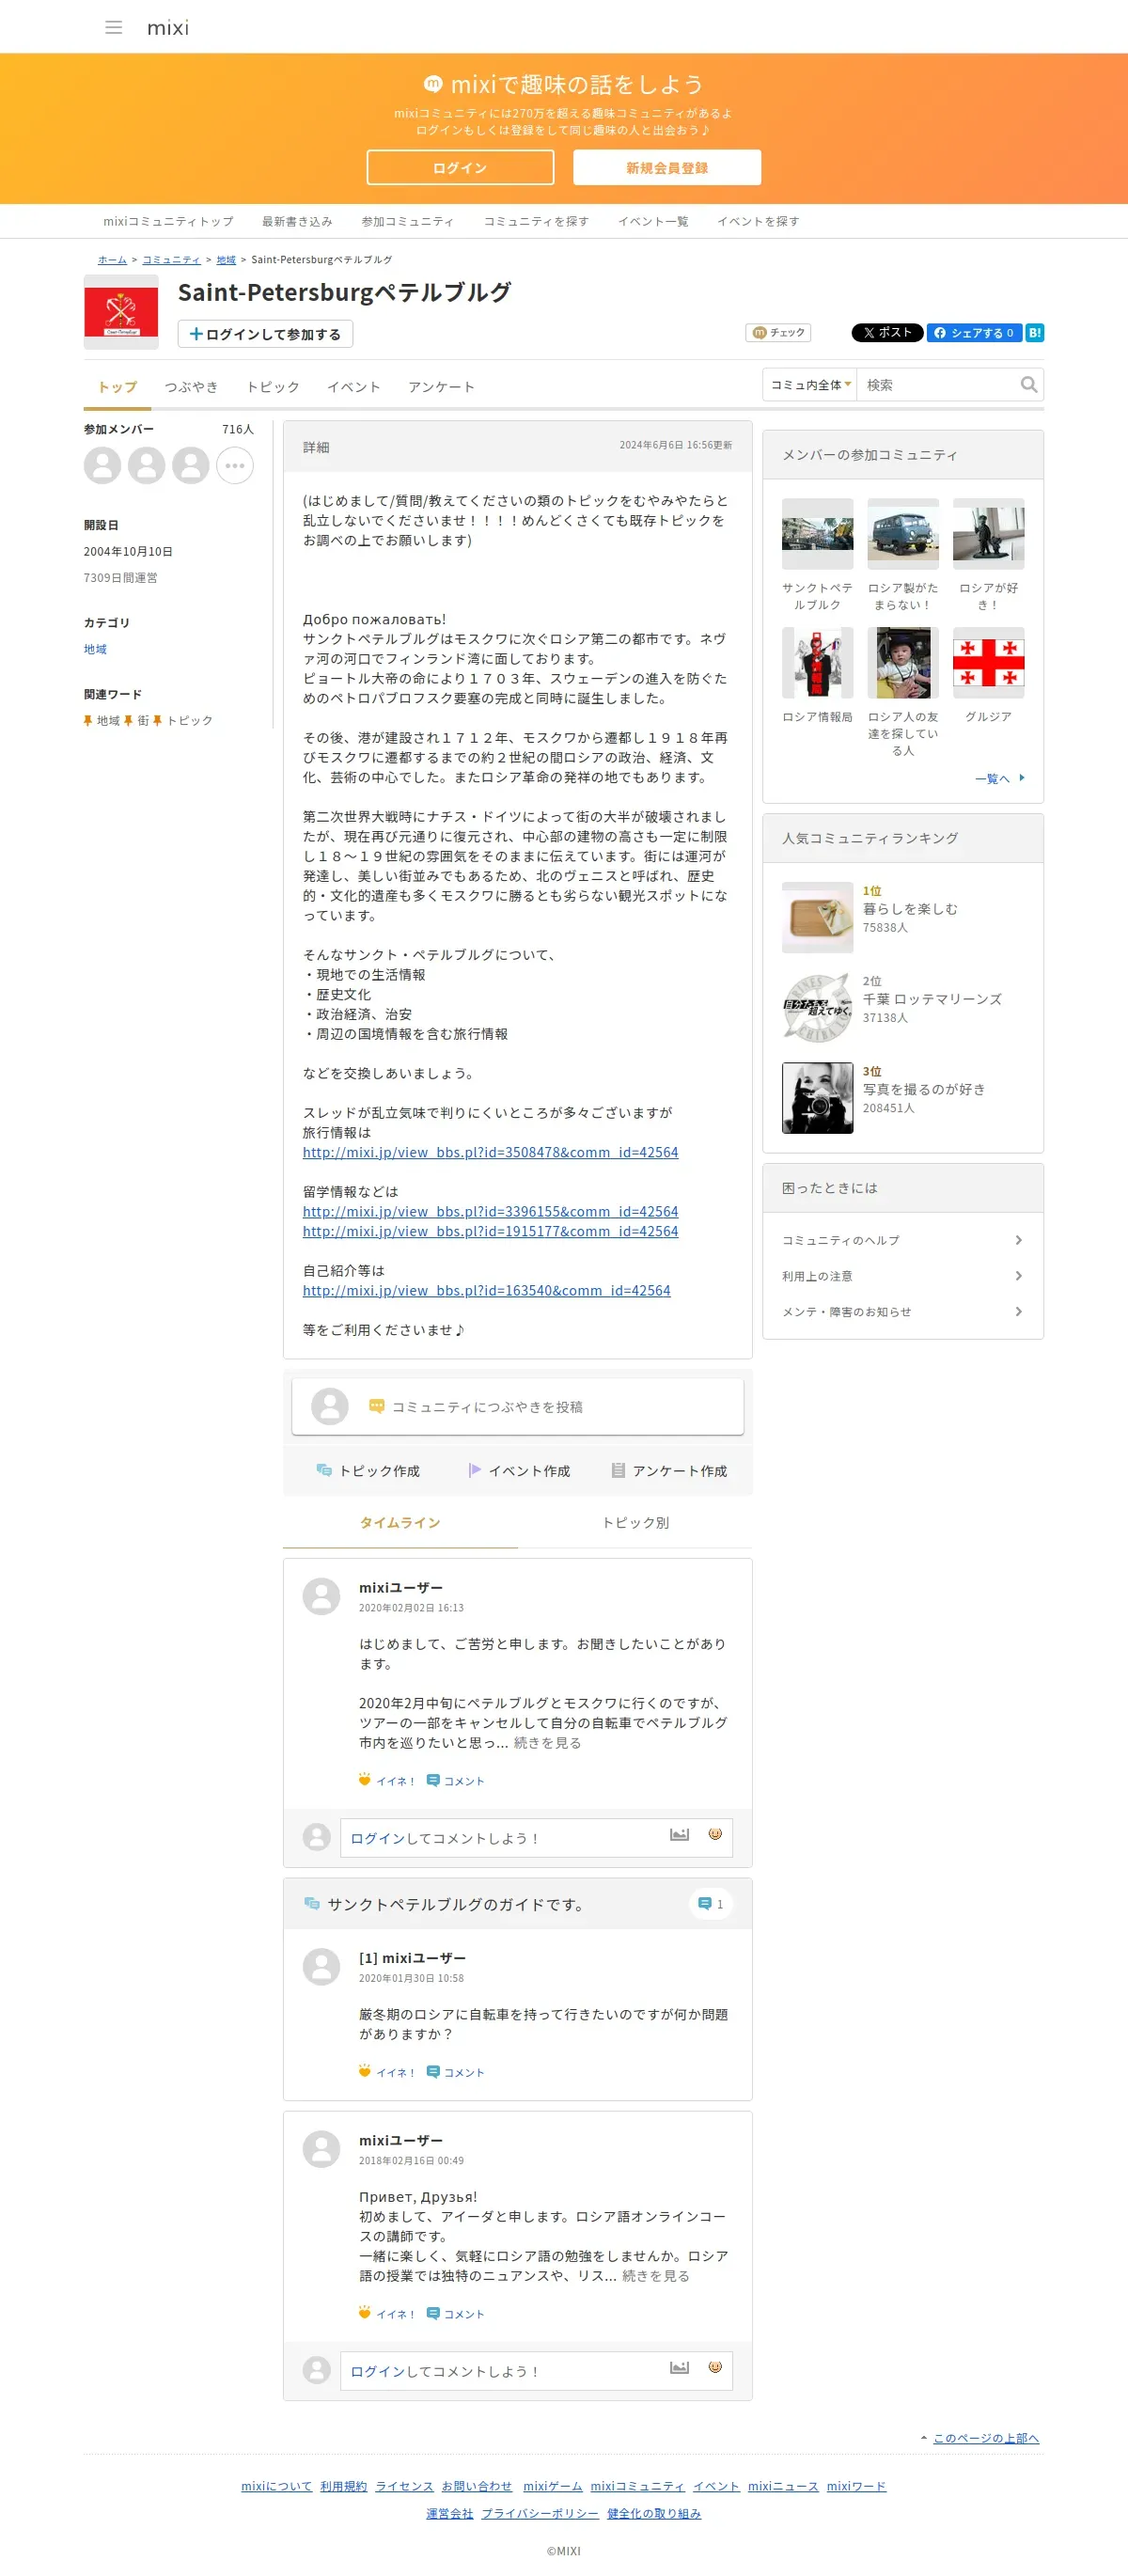
Task: Switch to the アンケート tab
Action: tap(441, 387)
